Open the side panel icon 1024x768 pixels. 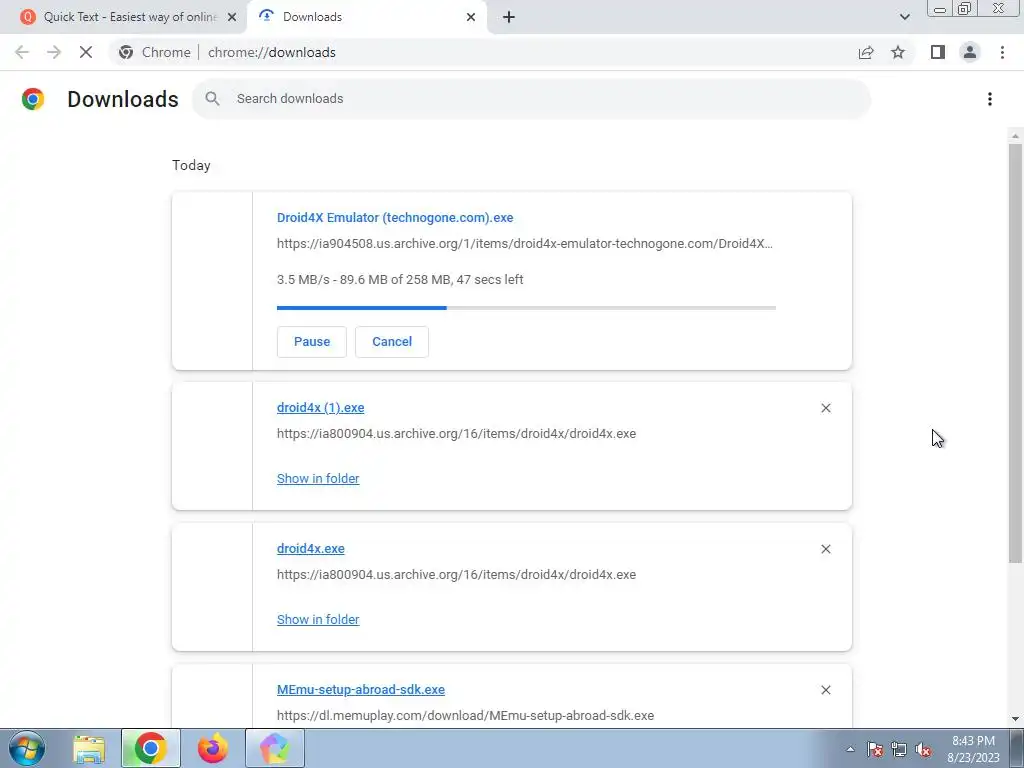click(x=938, y=52)
